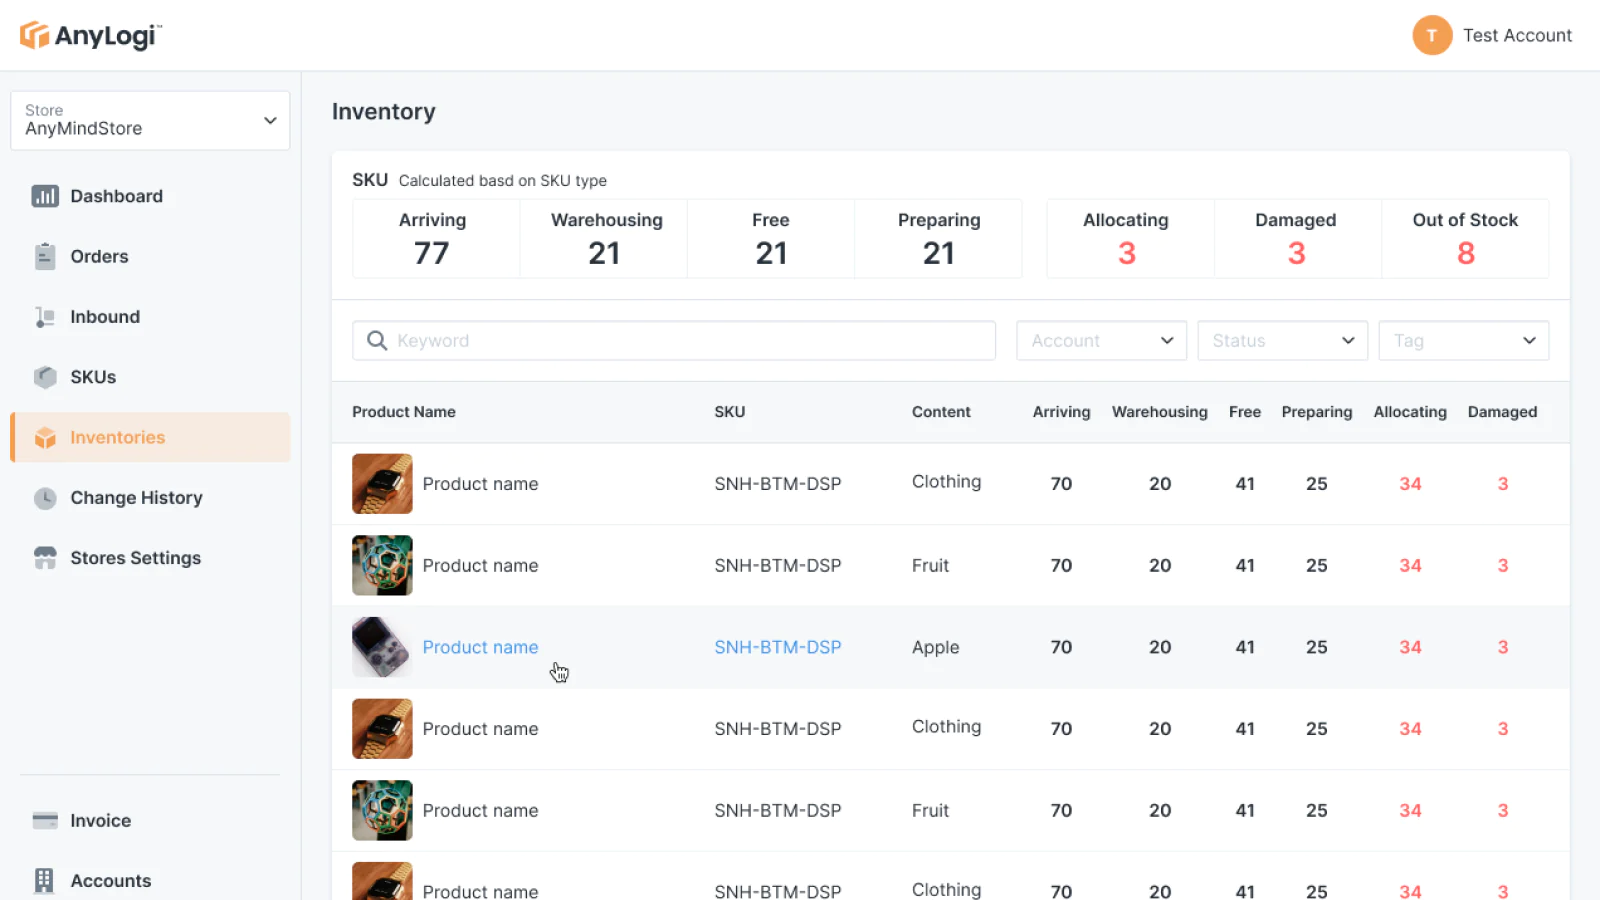Click the SKUs box icon
The image size is (1600, 900).
45,377
